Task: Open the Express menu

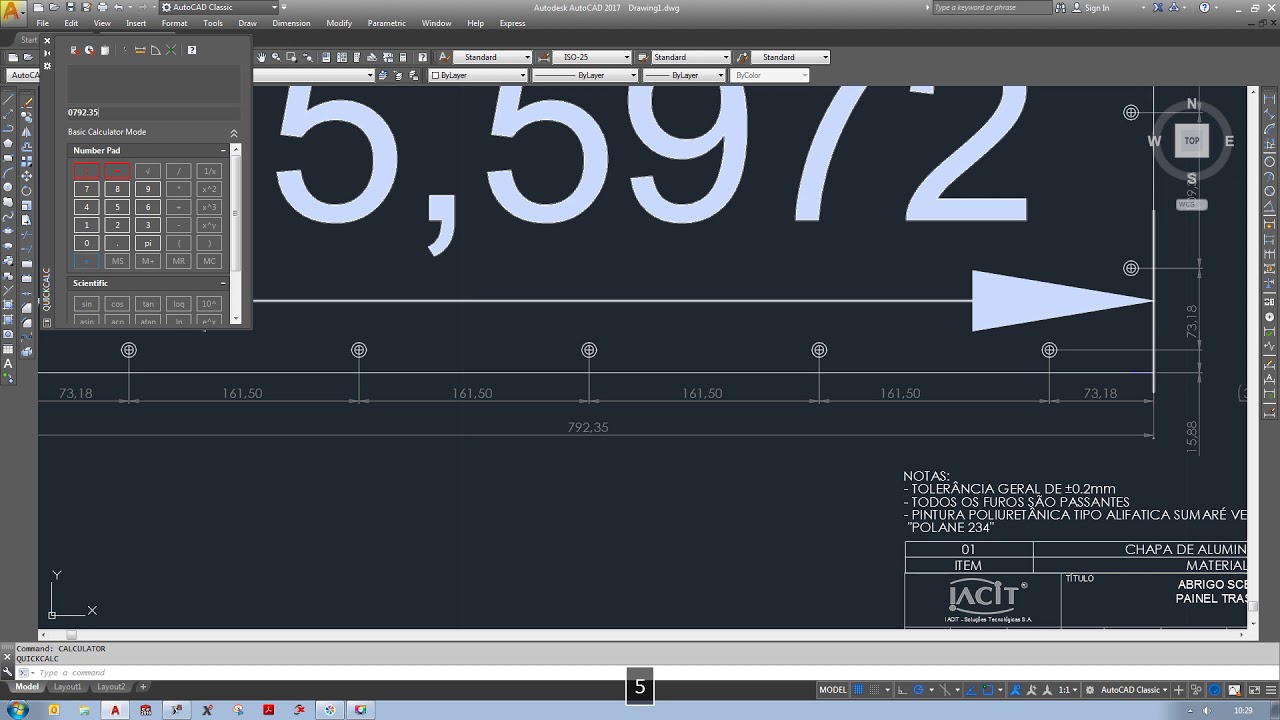Action: pos(512,23)
